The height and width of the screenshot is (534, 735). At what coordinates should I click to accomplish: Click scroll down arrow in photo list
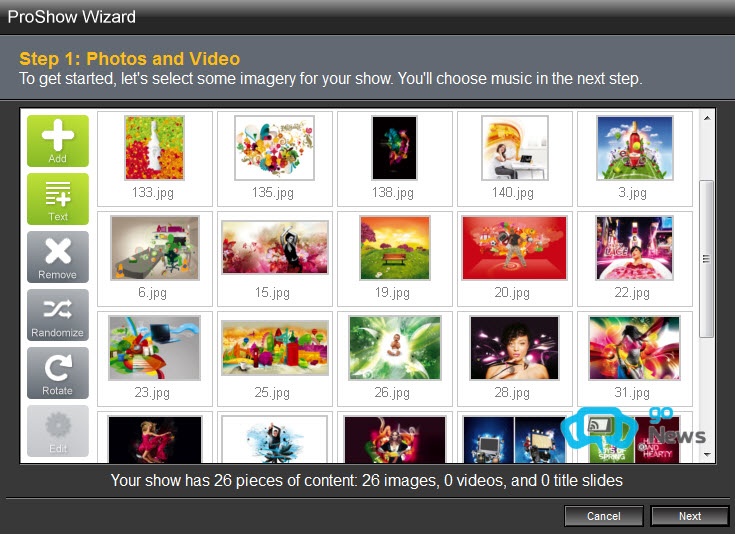(x=707, y=454)
